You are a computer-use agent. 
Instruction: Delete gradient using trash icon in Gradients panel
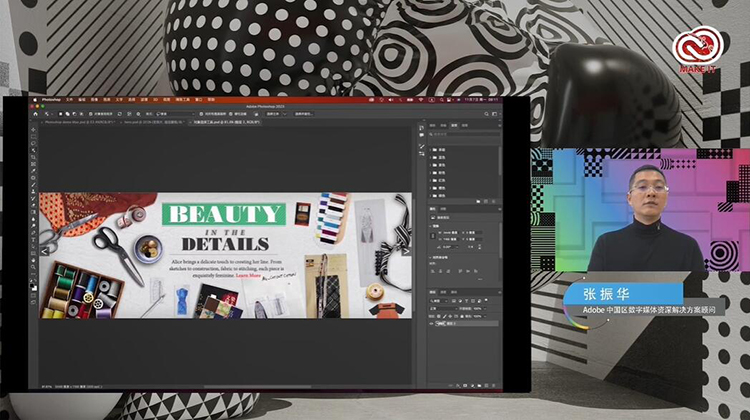494,201
